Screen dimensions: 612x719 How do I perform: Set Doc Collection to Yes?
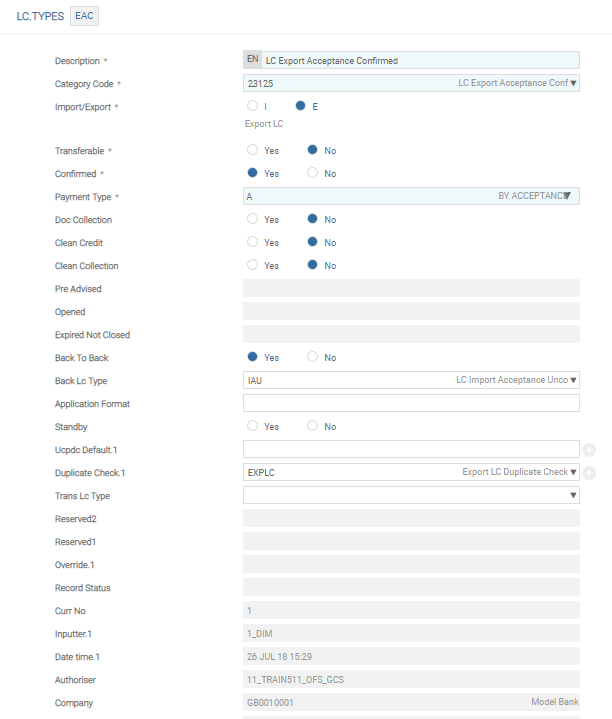[x=252, y=219]
